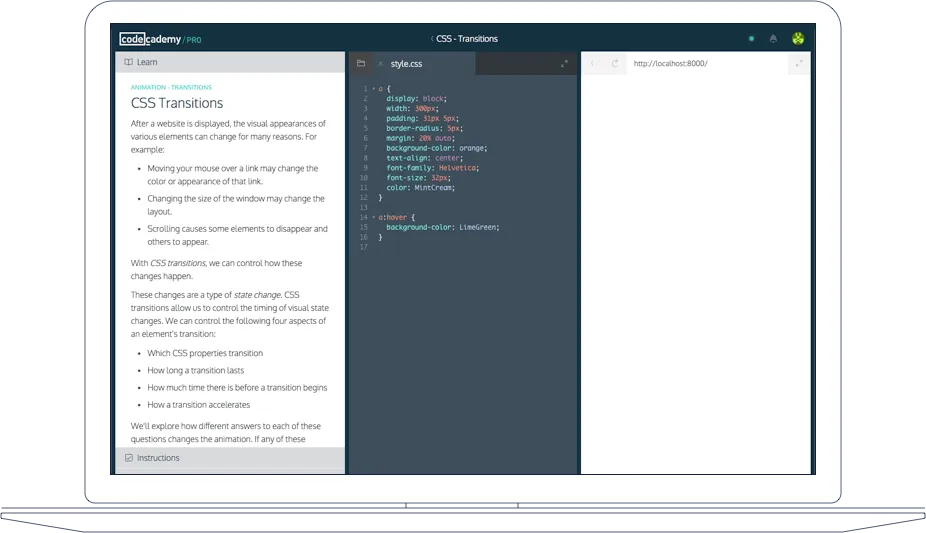Click the book icon beside Learn
Screen dimensions: 926x533
pos(128,62)
